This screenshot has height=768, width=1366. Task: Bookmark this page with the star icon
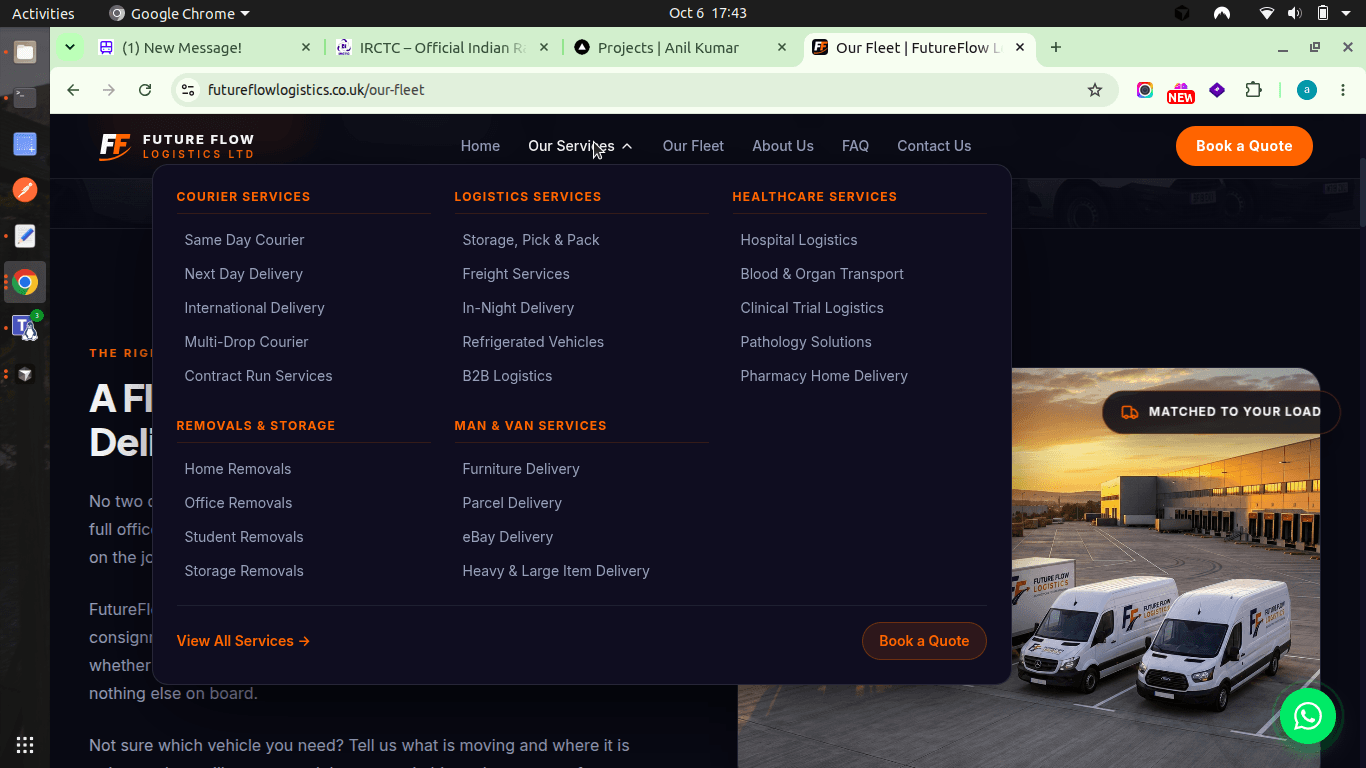(x=1095, y=90)
